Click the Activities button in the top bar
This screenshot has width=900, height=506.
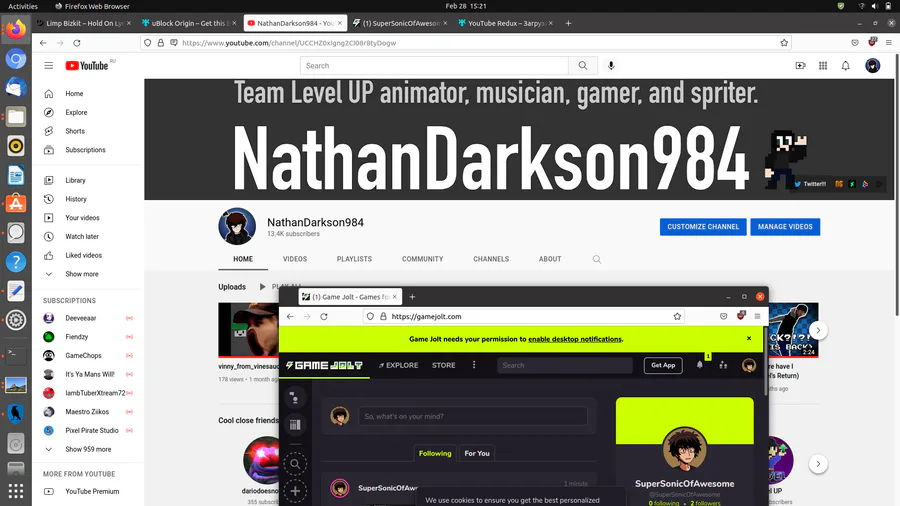[x=22, y=6]
